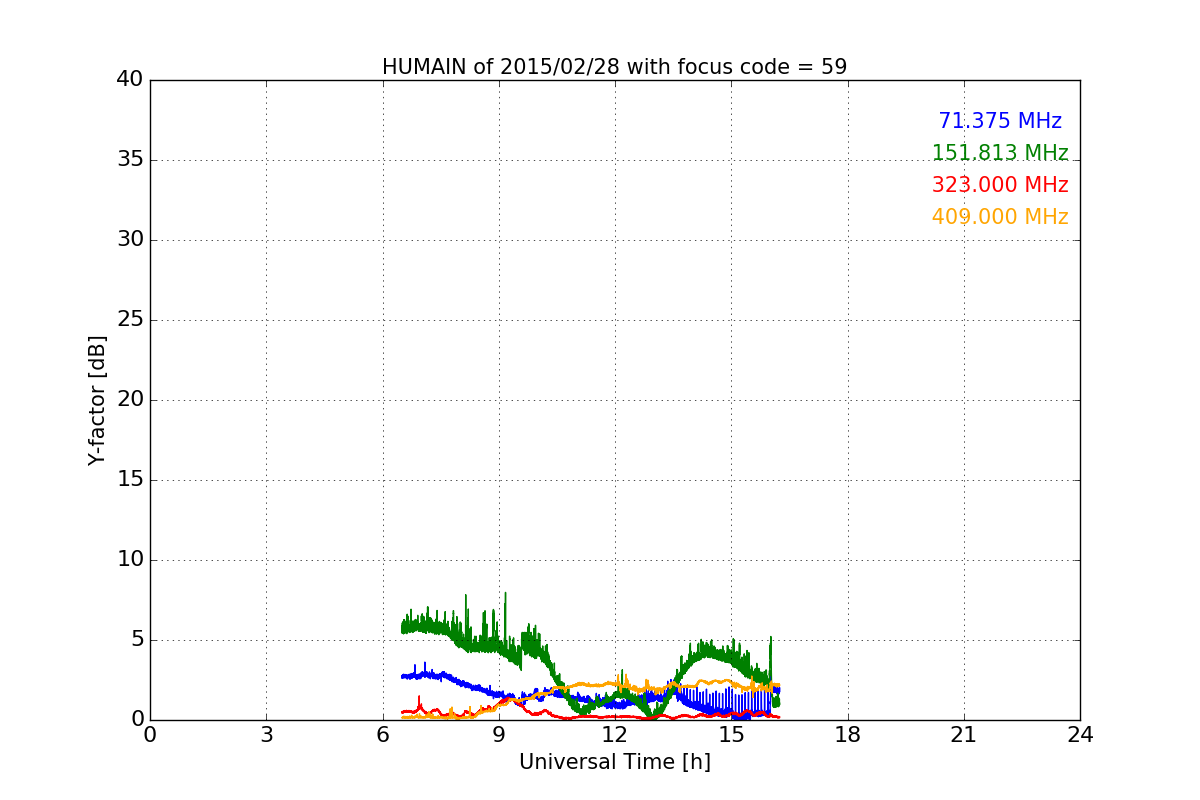
Task: Click the y-axis tick label 35
Action: pos(130,160)
